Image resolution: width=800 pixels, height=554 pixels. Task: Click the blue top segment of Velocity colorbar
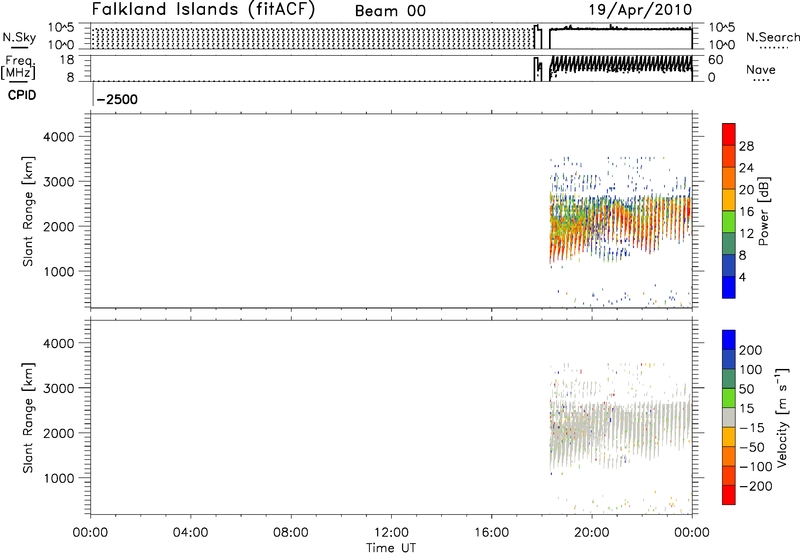point(729,340)
